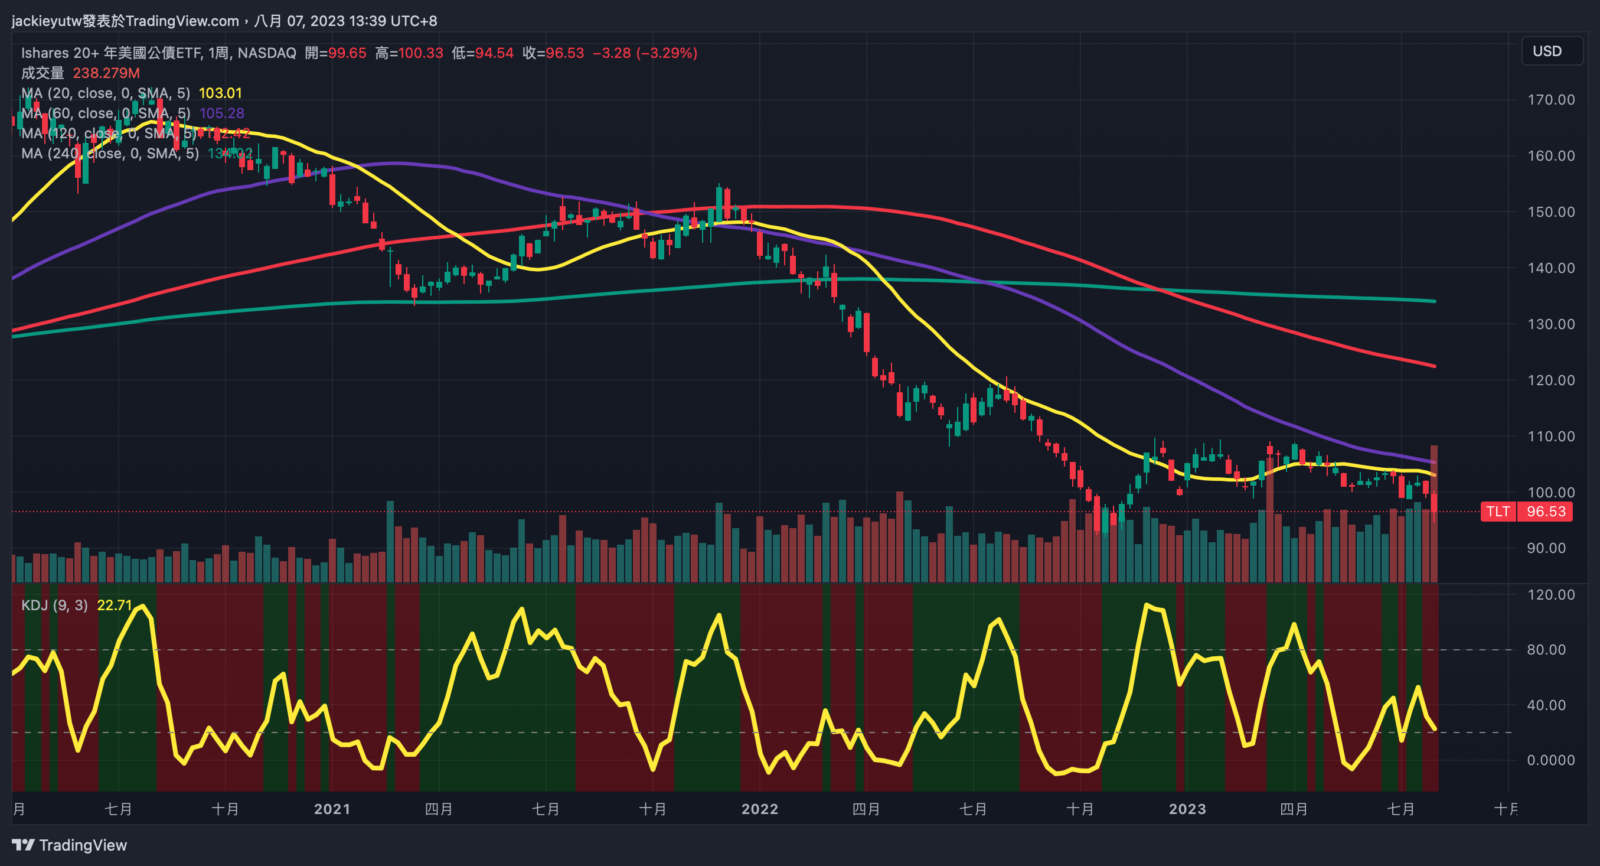
Task: Click the 成交量 volume legend label
Action: (x=42, y=73)
